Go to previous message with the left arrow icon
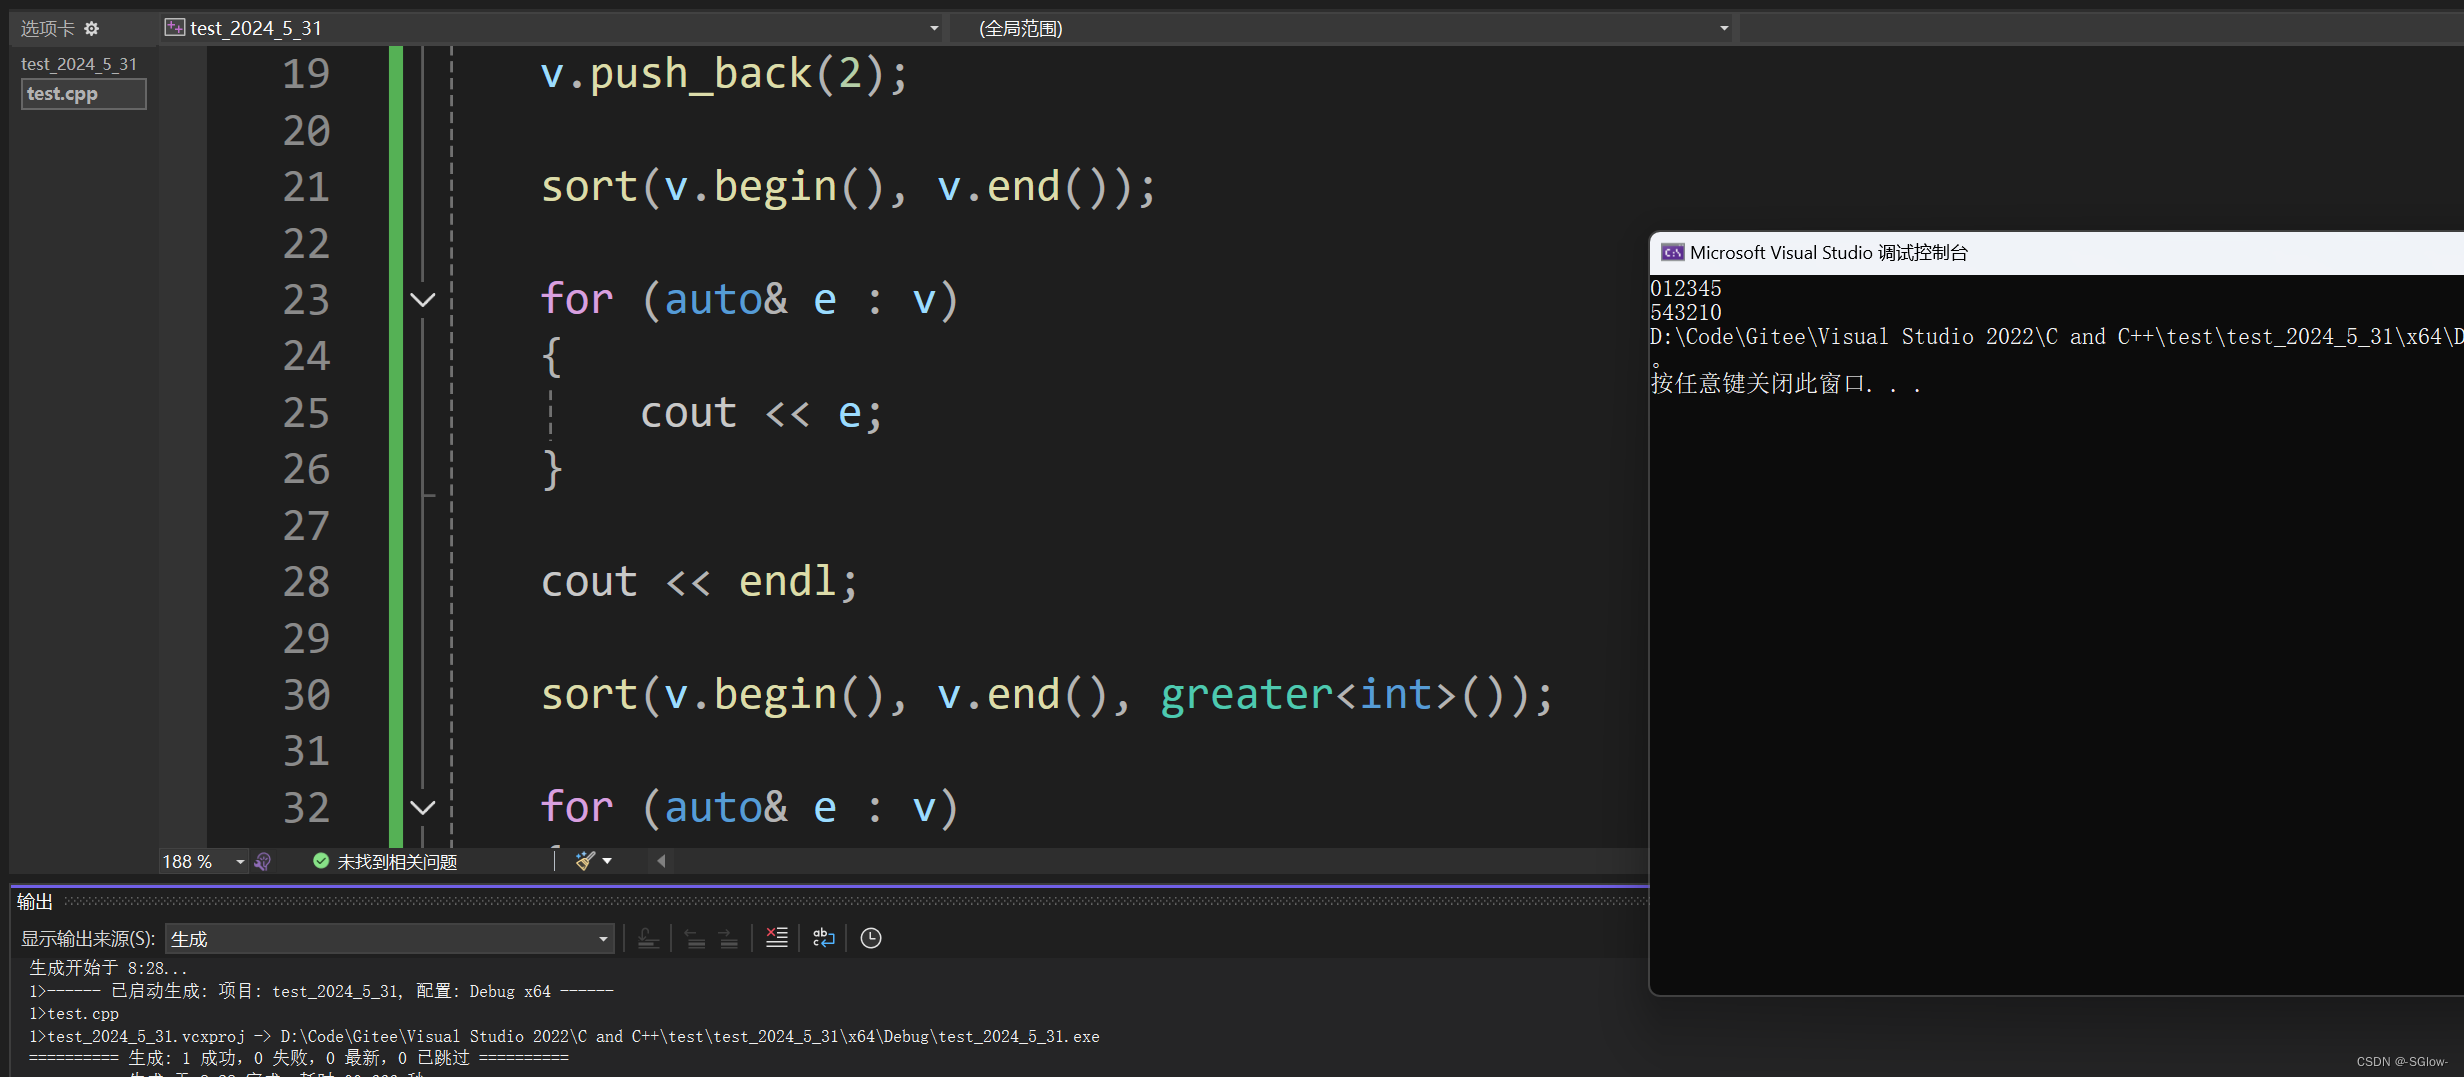 695,938
